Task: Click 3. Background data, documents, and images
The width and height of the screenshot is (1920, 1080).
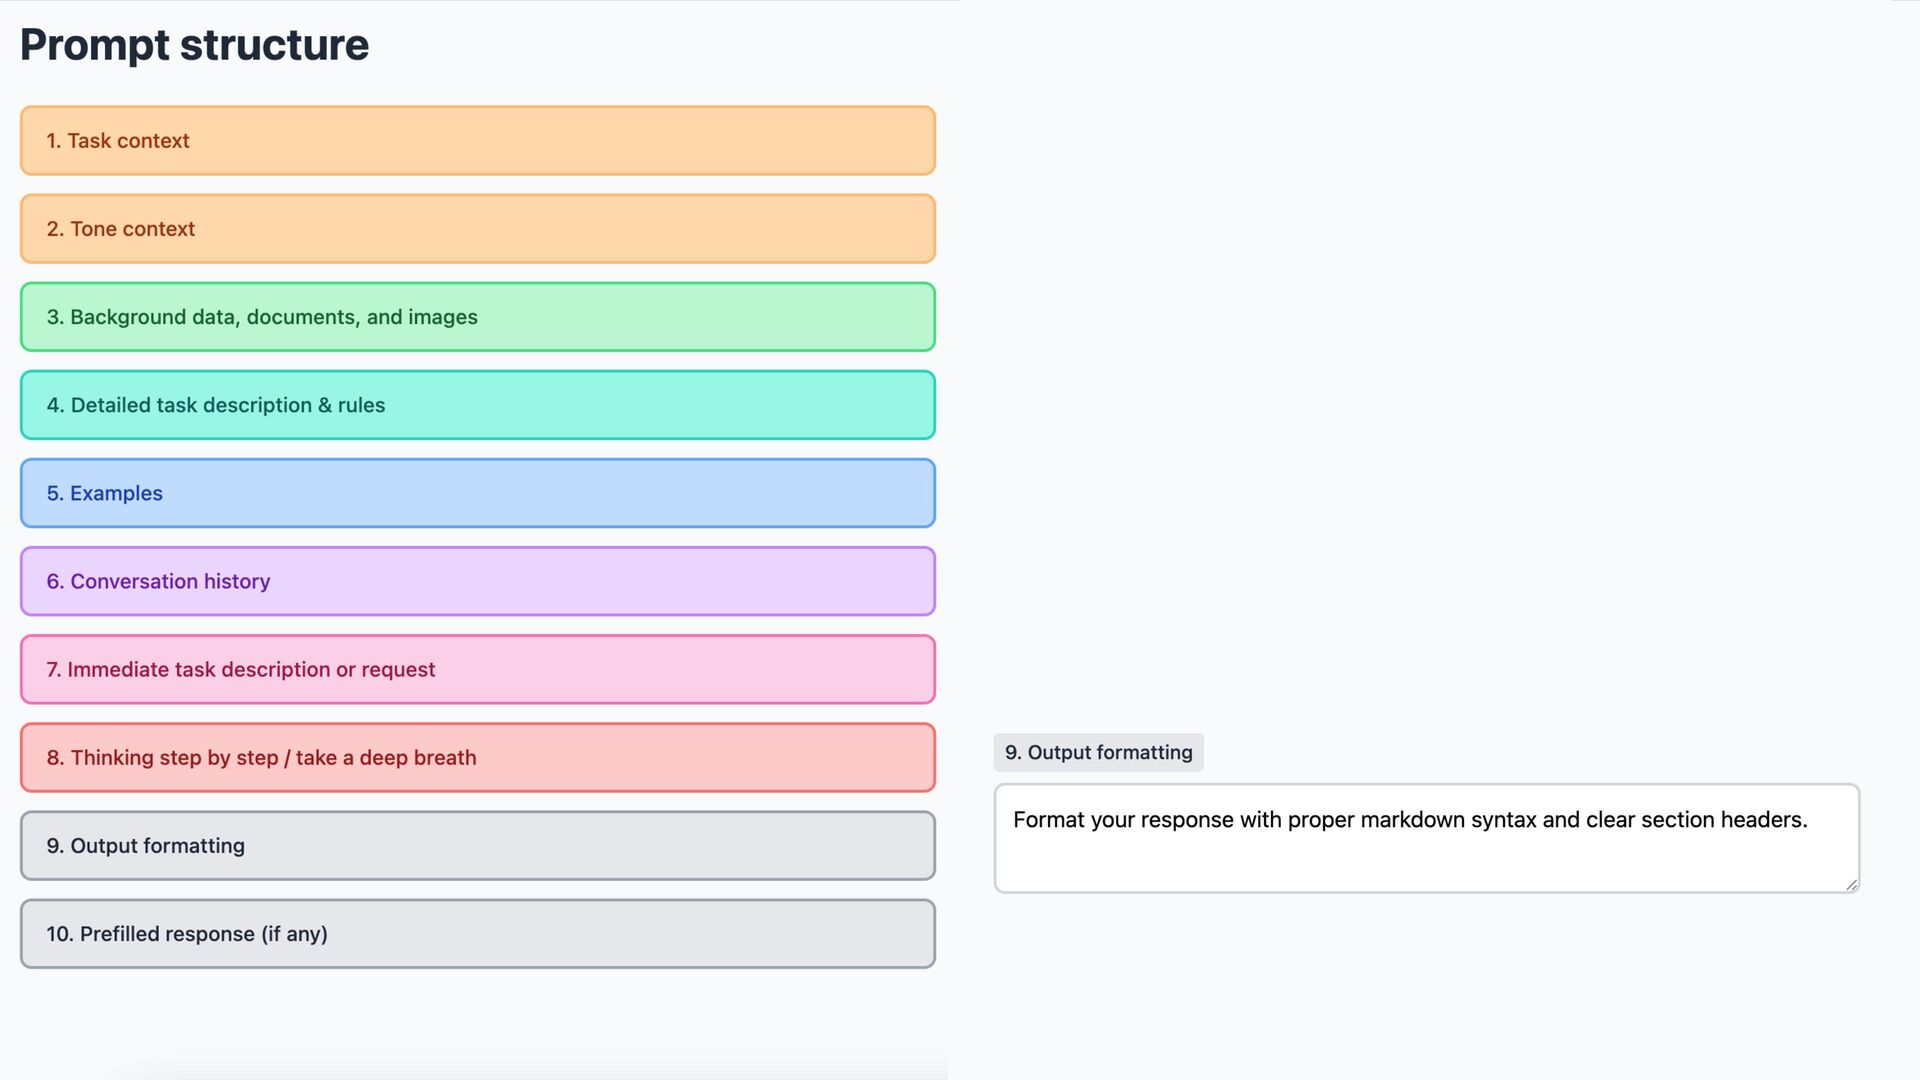Action: [x=478, y=317]
